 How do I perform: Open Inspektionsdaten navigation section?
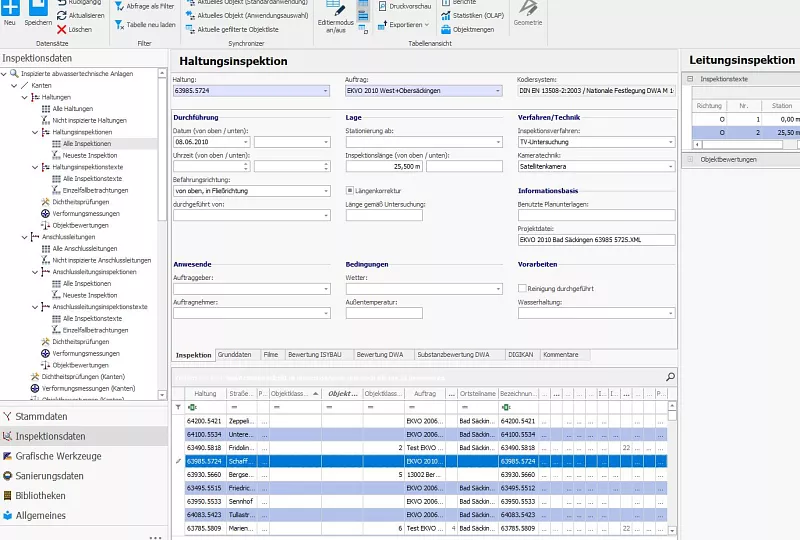84,436
